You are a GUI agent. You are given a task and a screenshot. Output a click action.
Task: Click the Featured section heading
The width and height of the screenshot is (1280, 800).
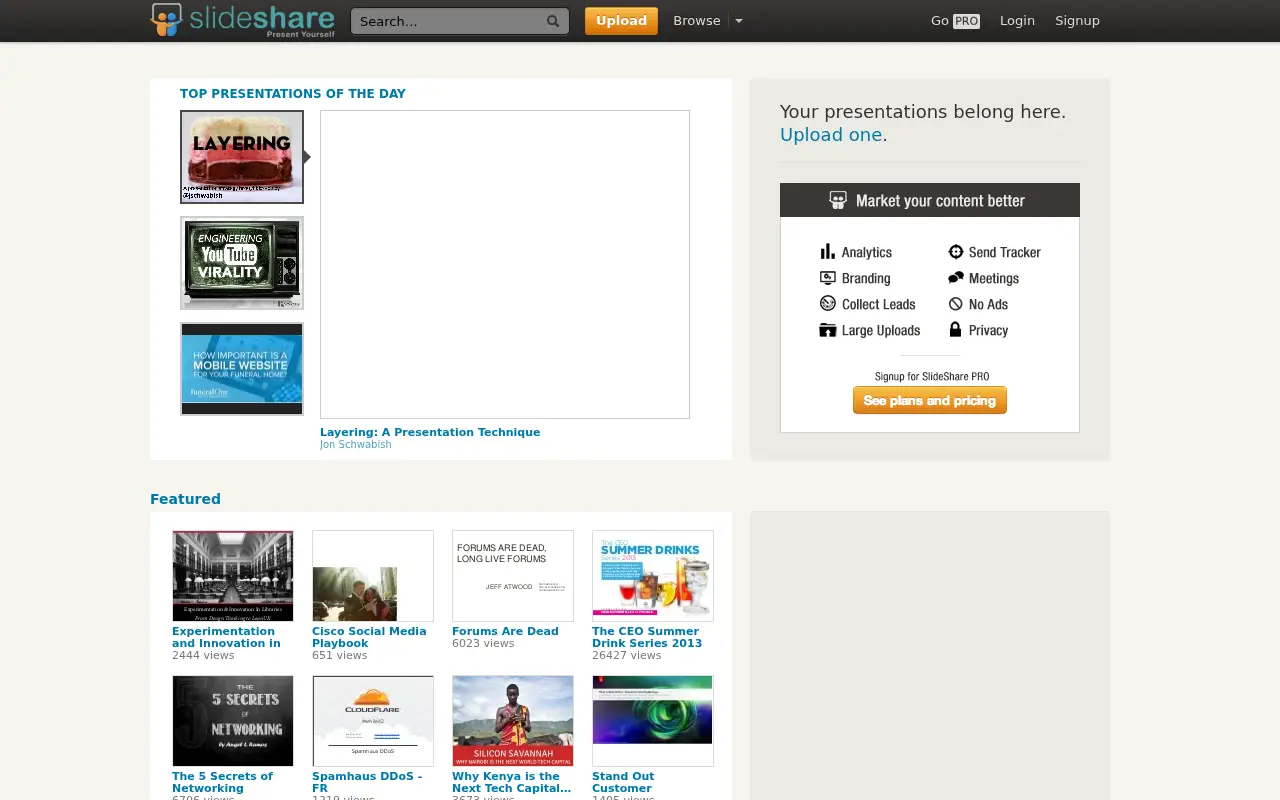click(185, 499)
